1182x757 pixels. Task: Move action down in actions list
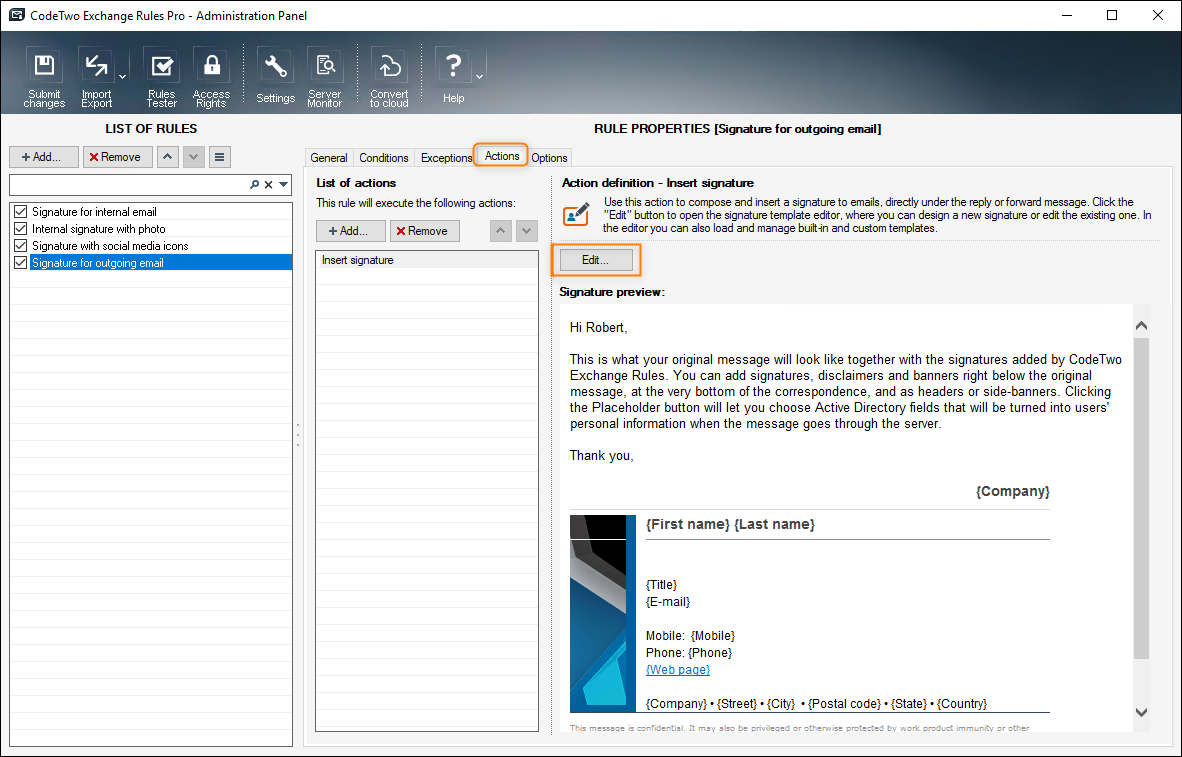(x=527, y=231)
